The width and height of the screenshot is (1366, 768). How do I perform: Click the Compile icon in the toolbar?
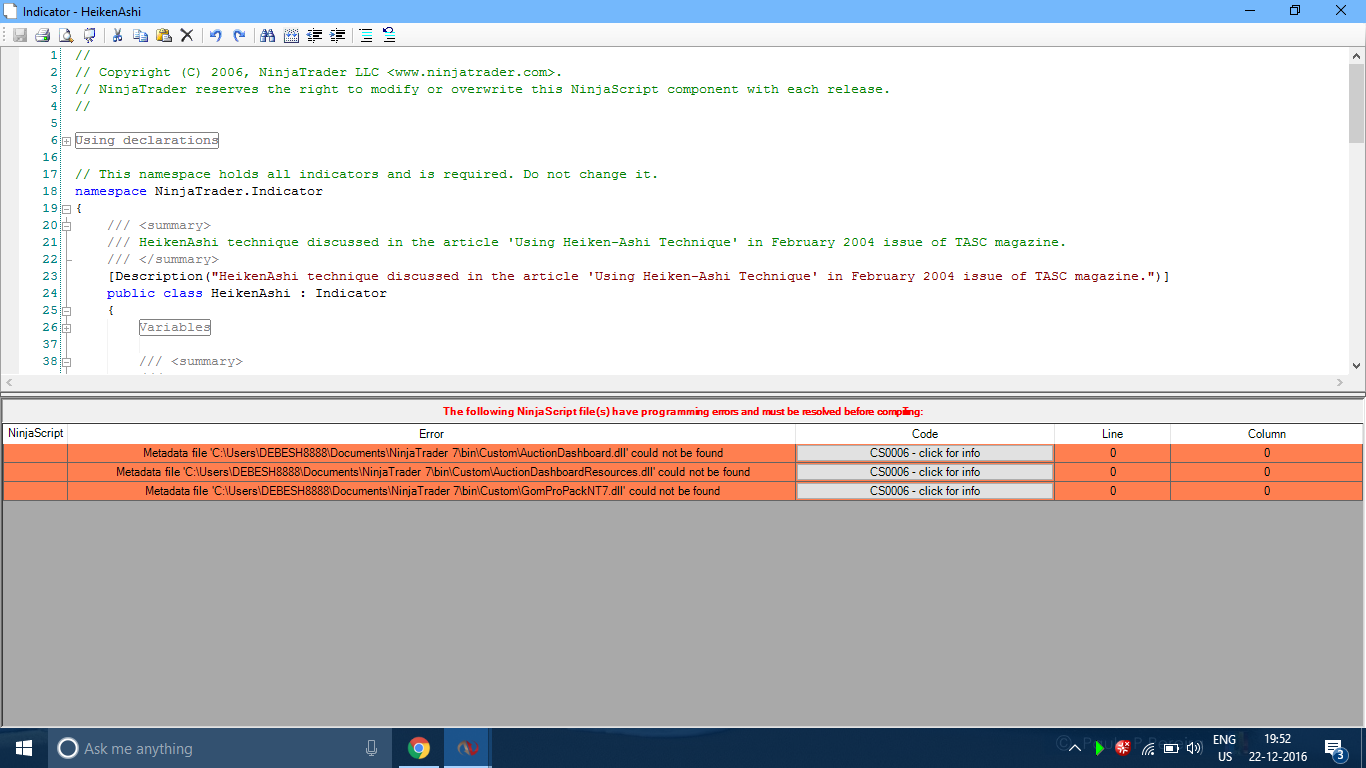[88, 35]
